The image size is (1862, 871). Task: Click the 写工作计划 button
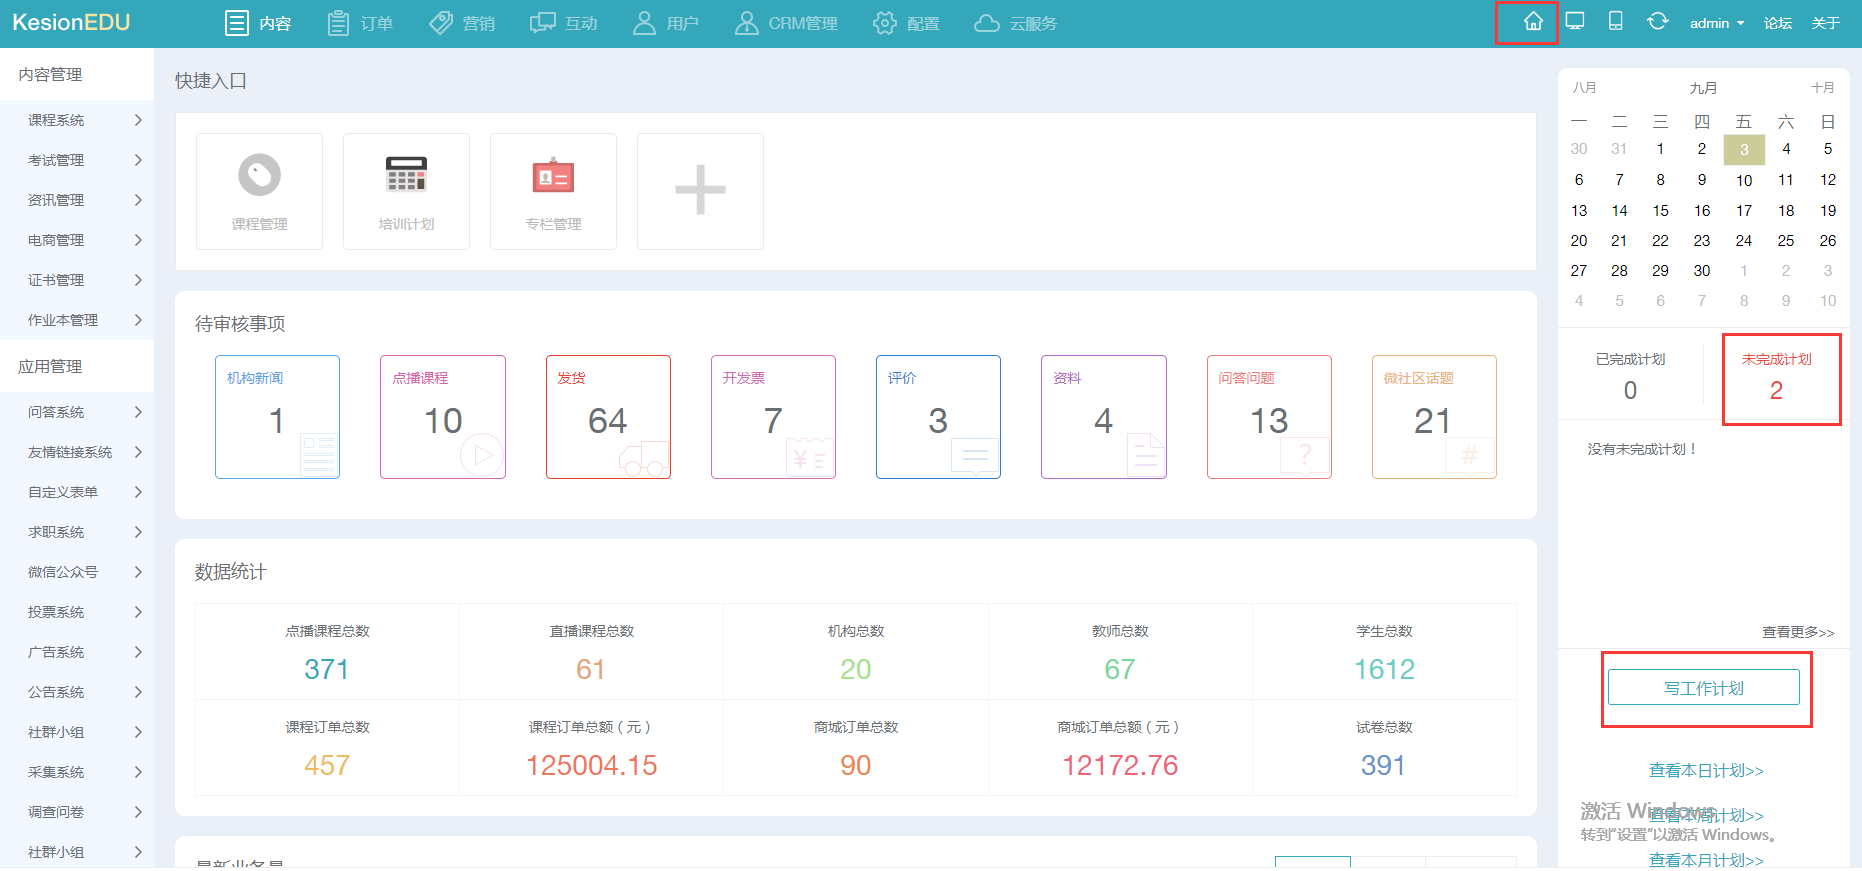(1703, 688)
